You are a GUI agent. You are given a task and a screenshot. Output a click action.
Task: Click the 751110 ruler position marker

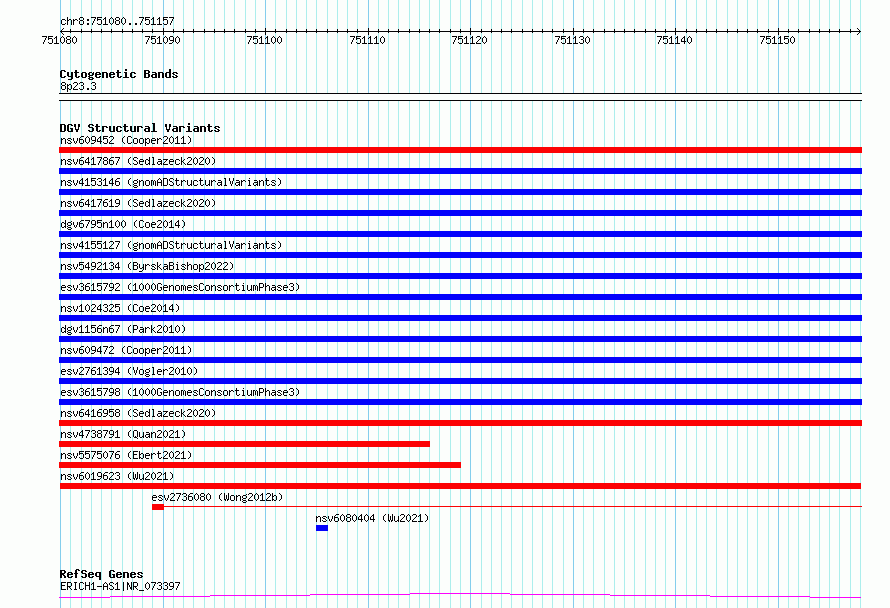367,40
